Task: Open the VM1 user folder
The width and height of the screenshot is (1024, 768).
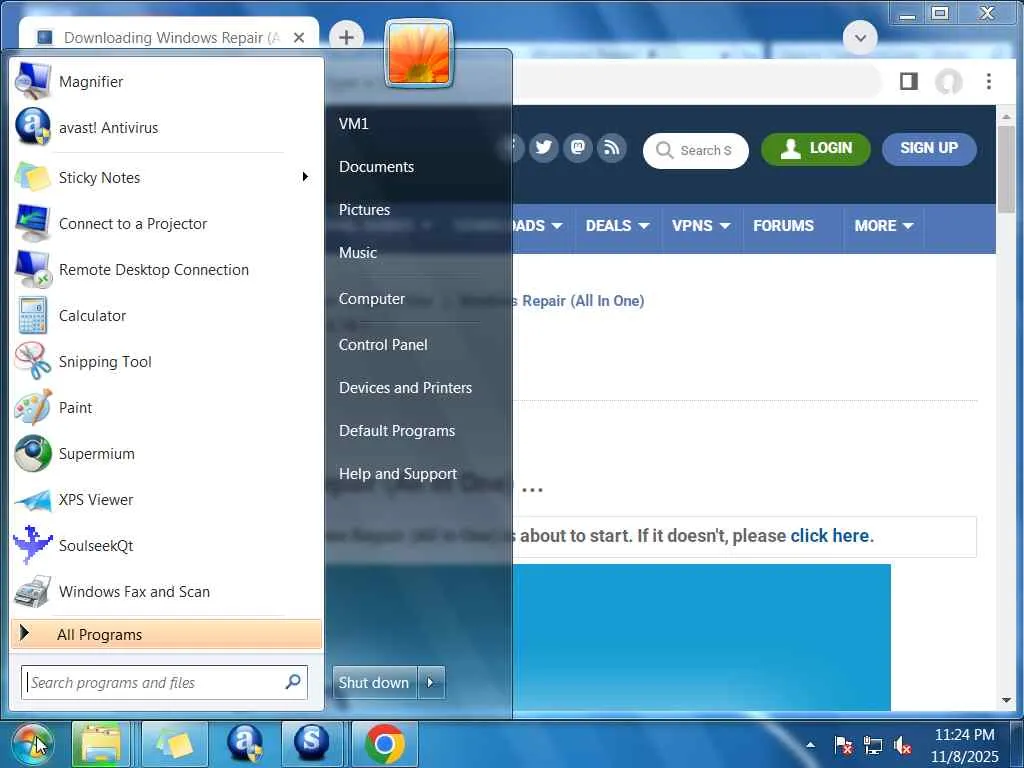Action: pyautogui.click(x=353, y=123)
